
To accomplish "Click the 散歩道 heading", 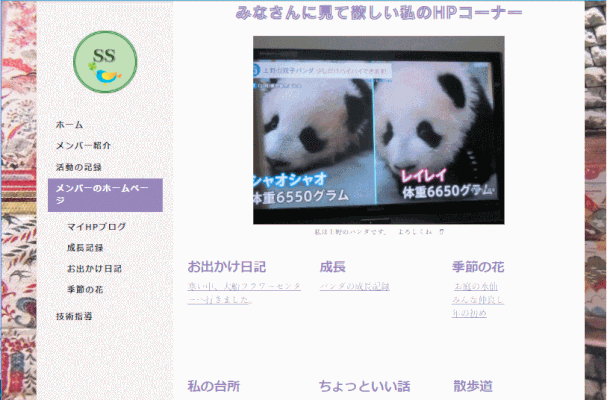I will pos(473,386).
